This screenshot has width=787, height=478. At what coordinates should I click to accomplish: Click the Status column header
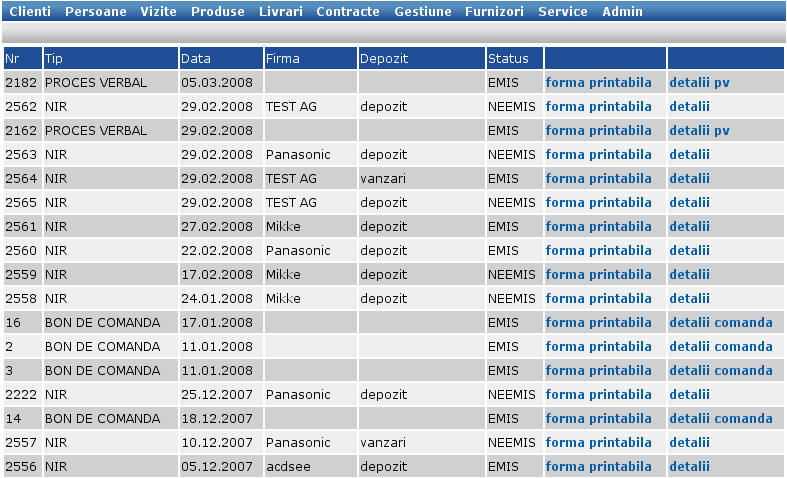[x=508, y=59]
